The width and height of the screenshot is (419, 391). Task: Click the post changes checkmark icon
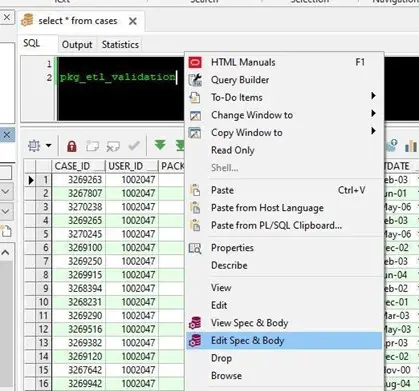134,146
